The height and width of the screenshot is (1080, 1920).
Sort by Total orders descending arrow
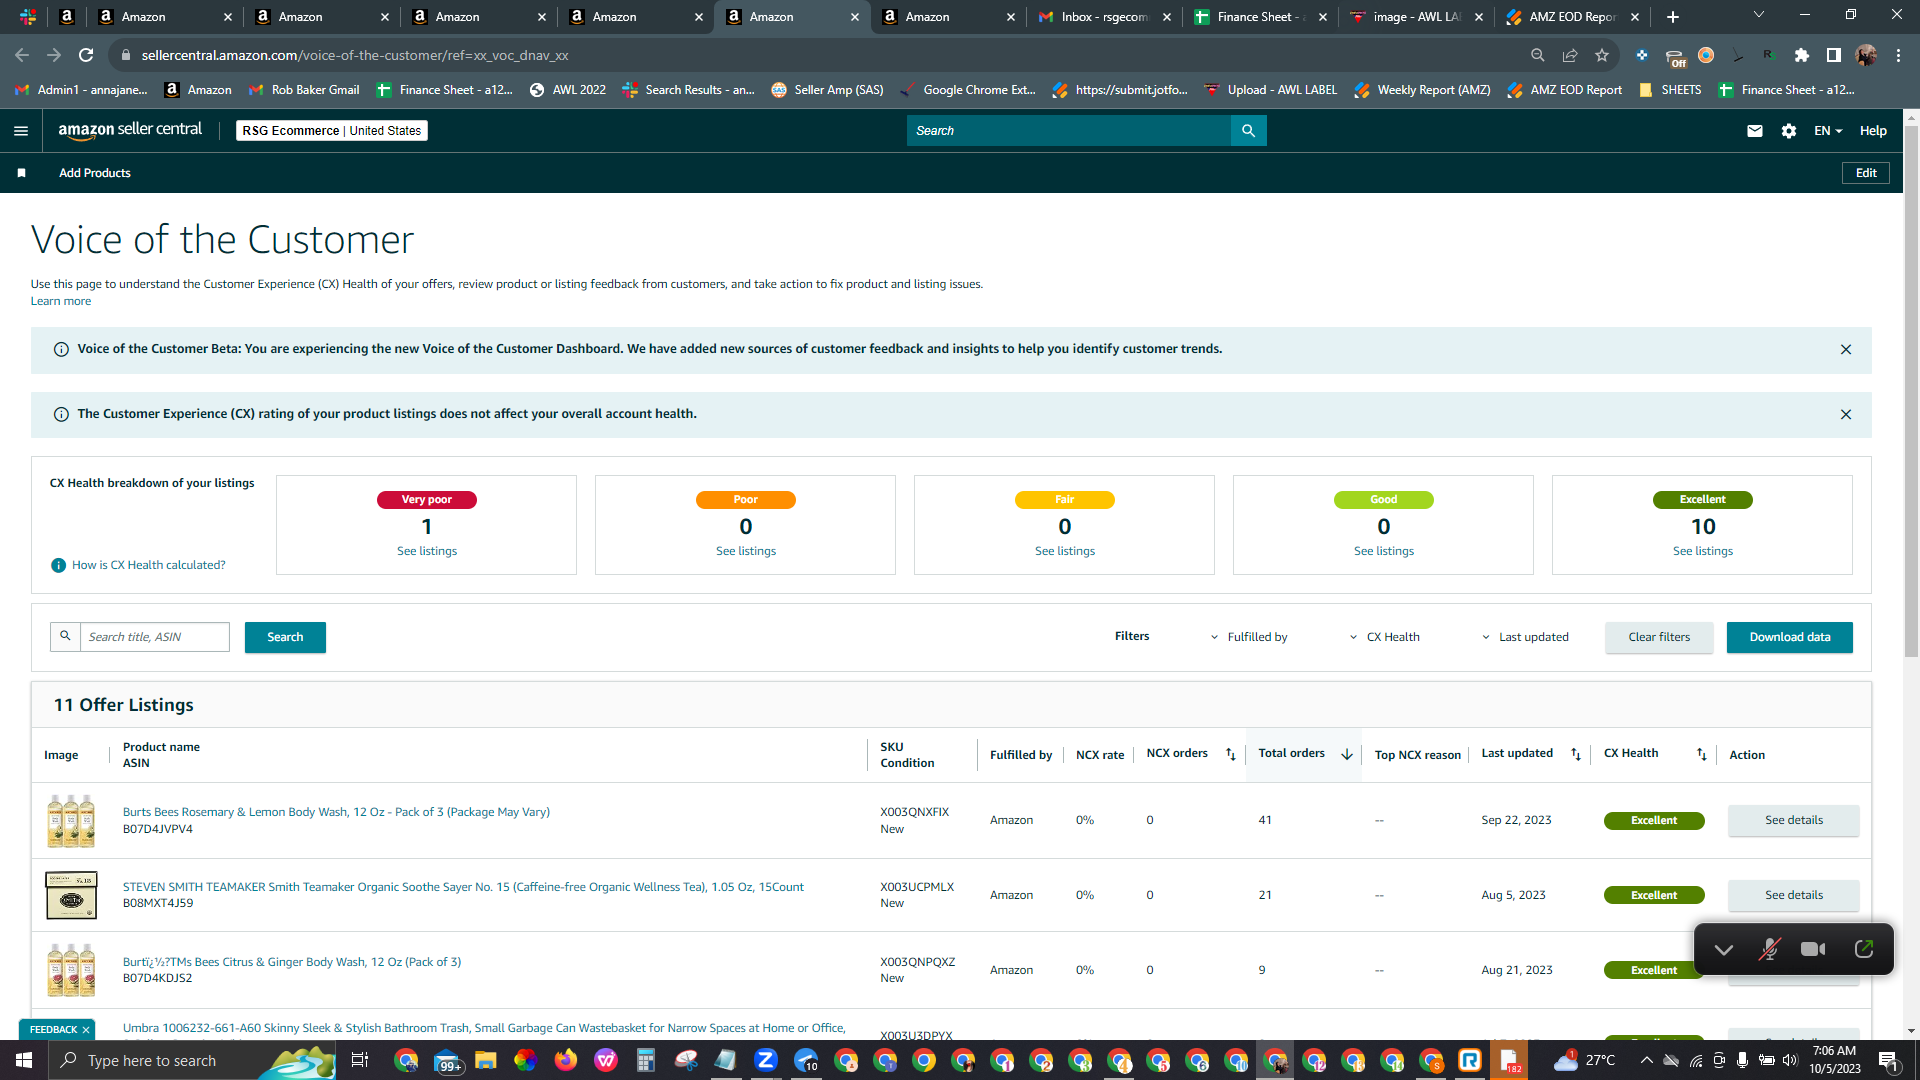click(1347, 754)
